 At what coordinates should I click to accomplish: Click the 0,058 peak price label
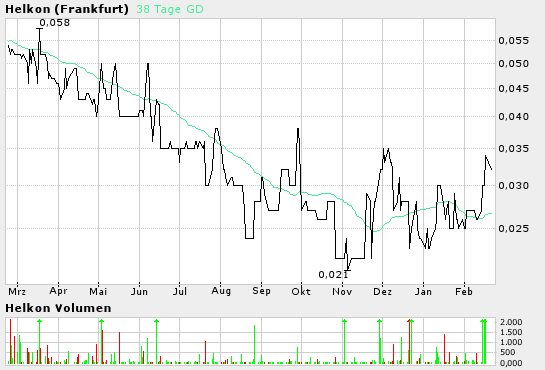pos(55,23)
